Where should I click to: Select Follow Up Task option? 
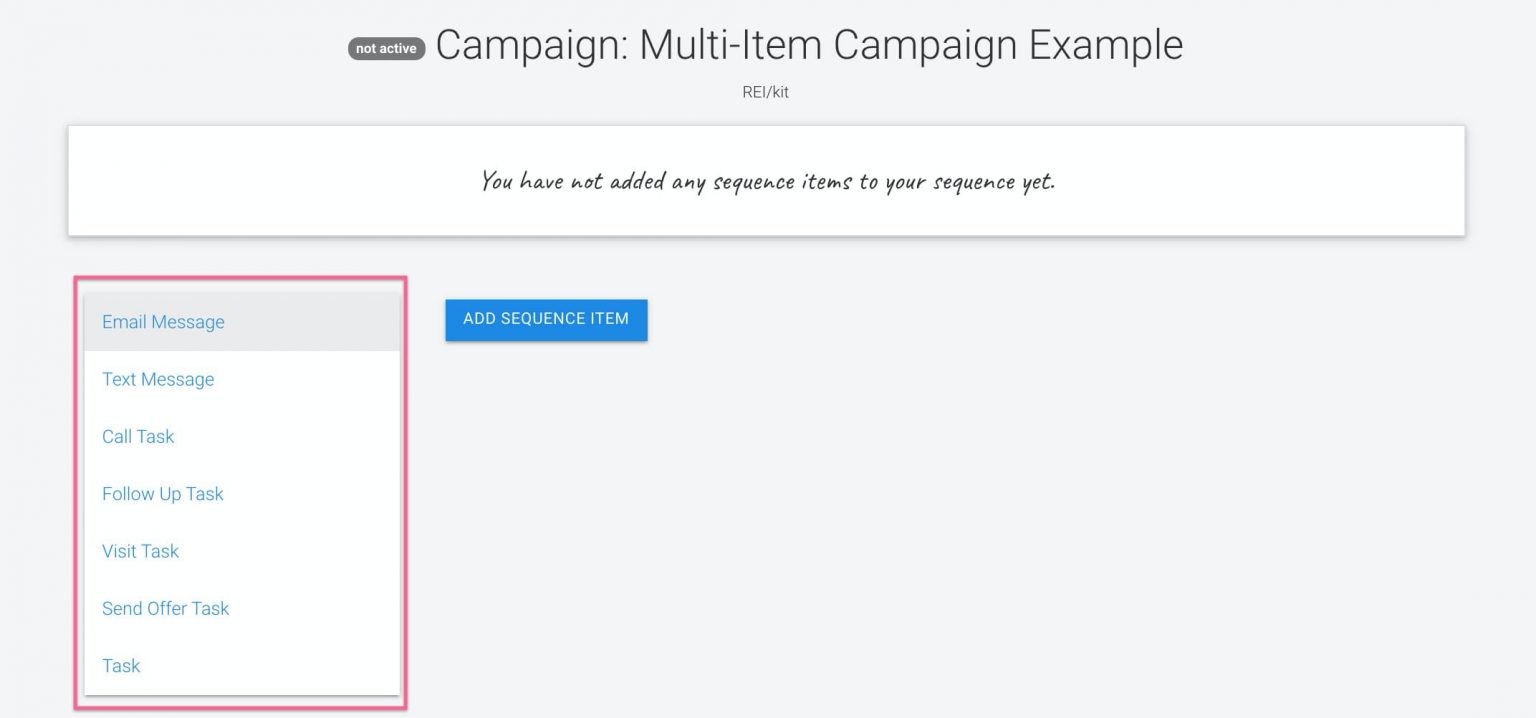[x=162, y=493]
